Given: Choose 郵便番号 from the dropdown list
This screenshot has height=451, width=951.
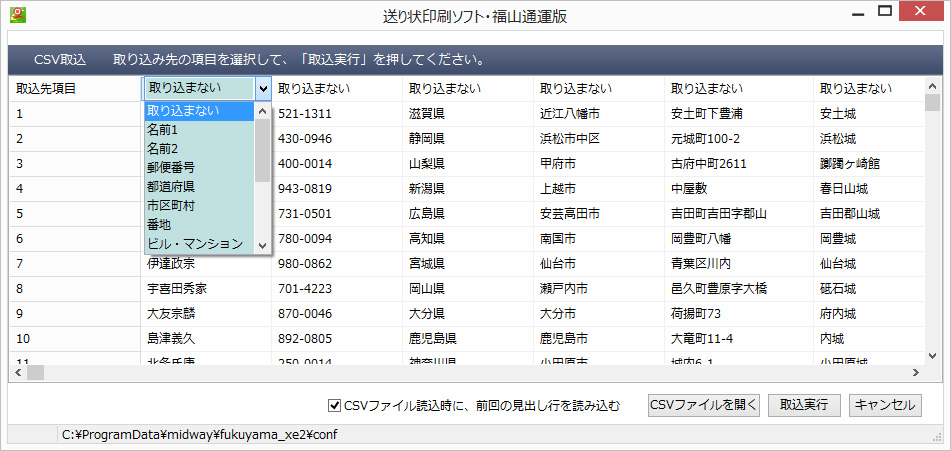Looking at the screenshot, I should point(199,168).
